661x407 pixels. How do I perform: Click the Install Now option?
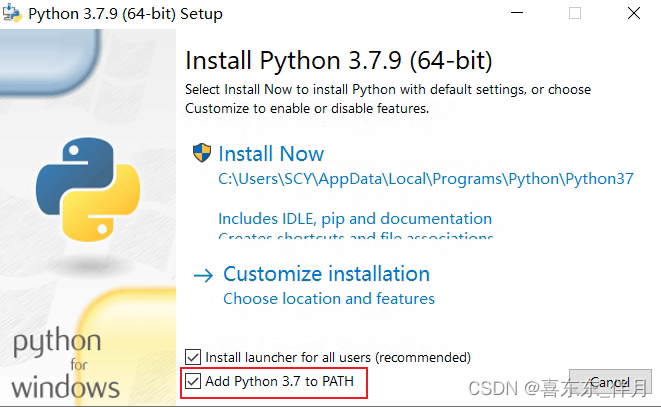click(271, 154)
